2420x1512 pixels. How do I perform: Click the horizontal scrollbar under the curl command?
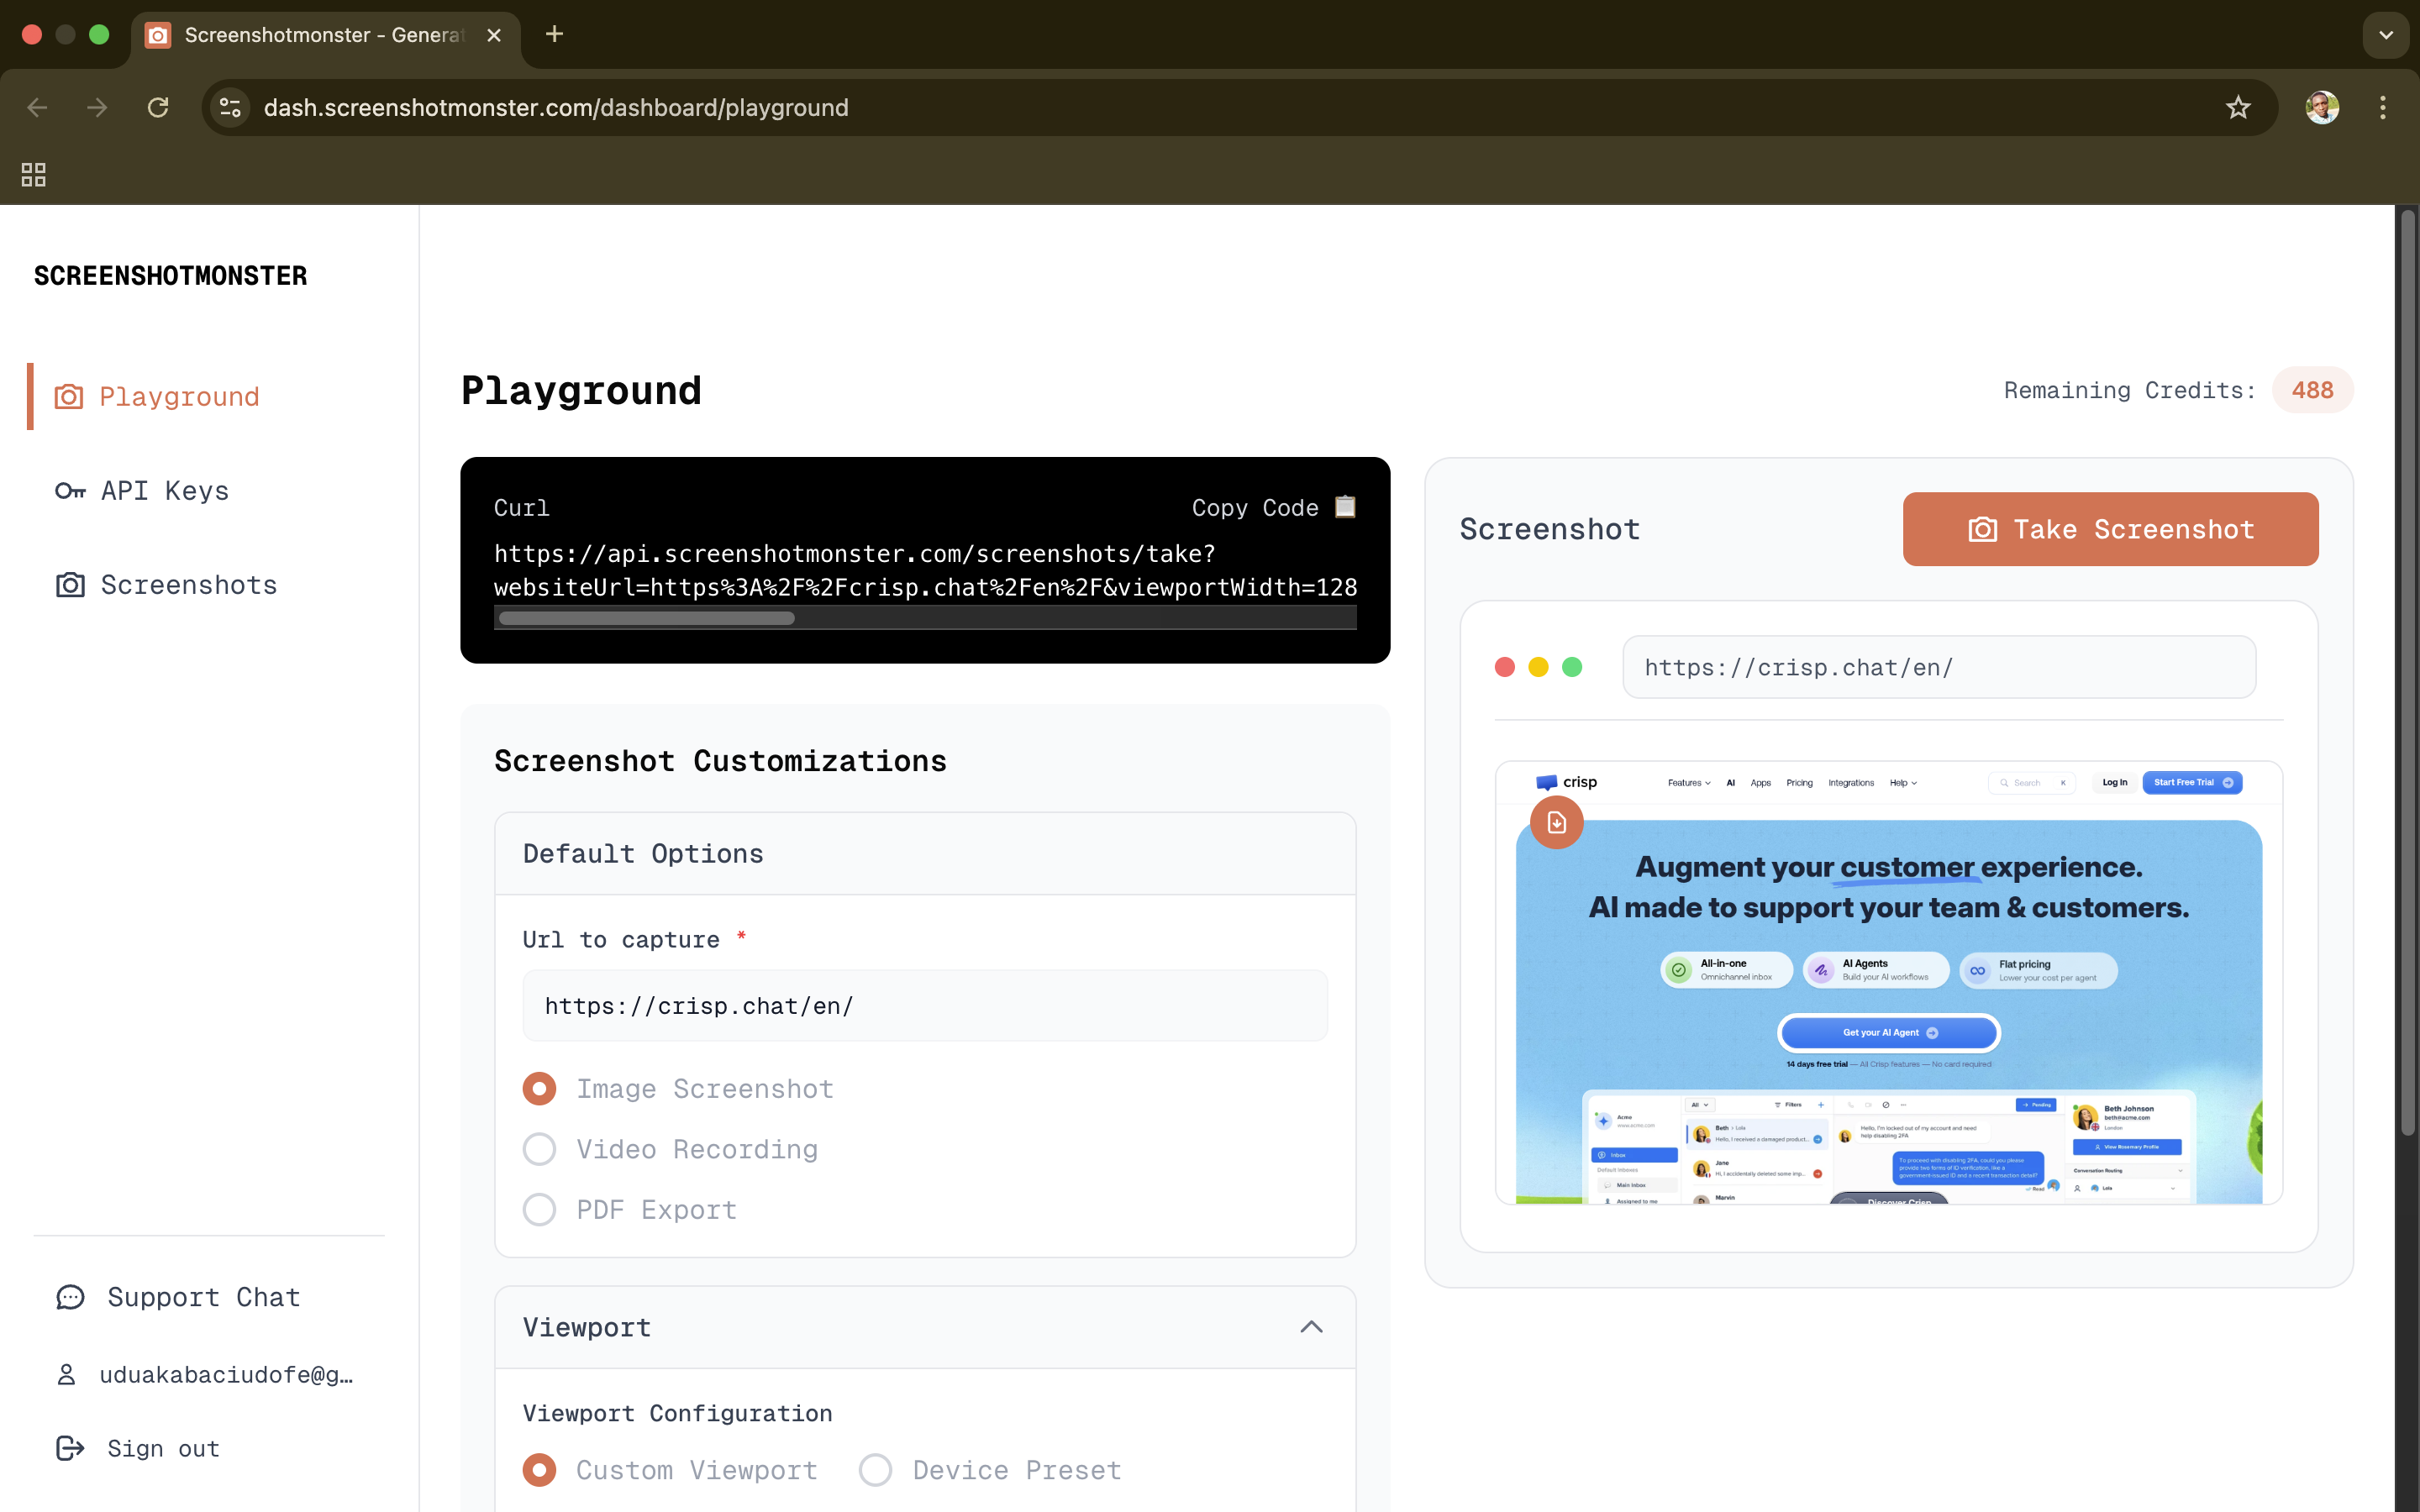coord(645,618)
